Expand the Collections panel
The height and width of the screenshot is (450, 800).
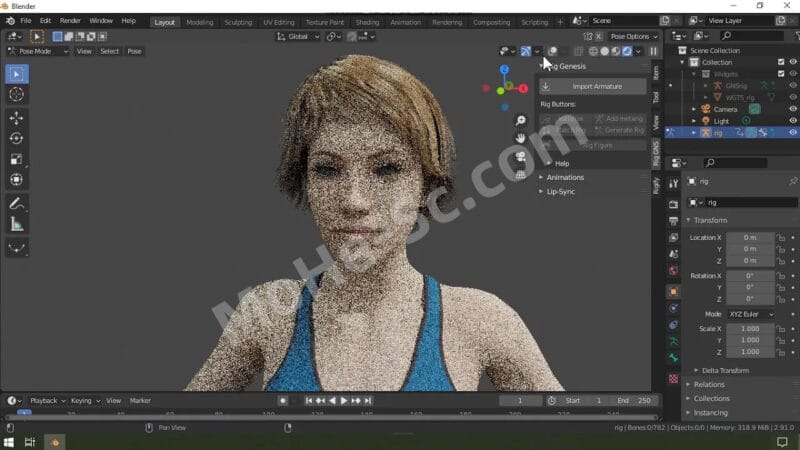click(711, 398)
